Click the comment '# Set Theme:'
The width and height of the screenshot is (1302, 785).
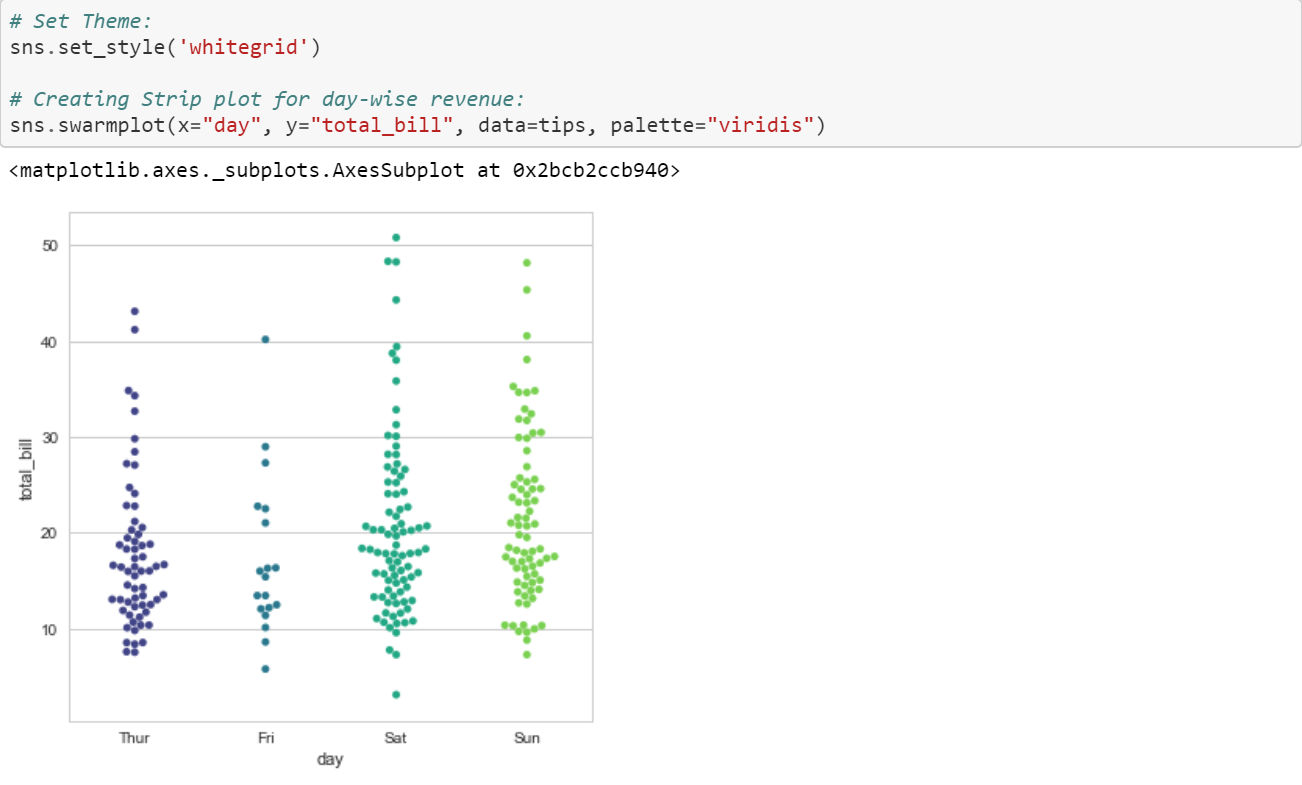pyautogui.click(x=80, y=21)
